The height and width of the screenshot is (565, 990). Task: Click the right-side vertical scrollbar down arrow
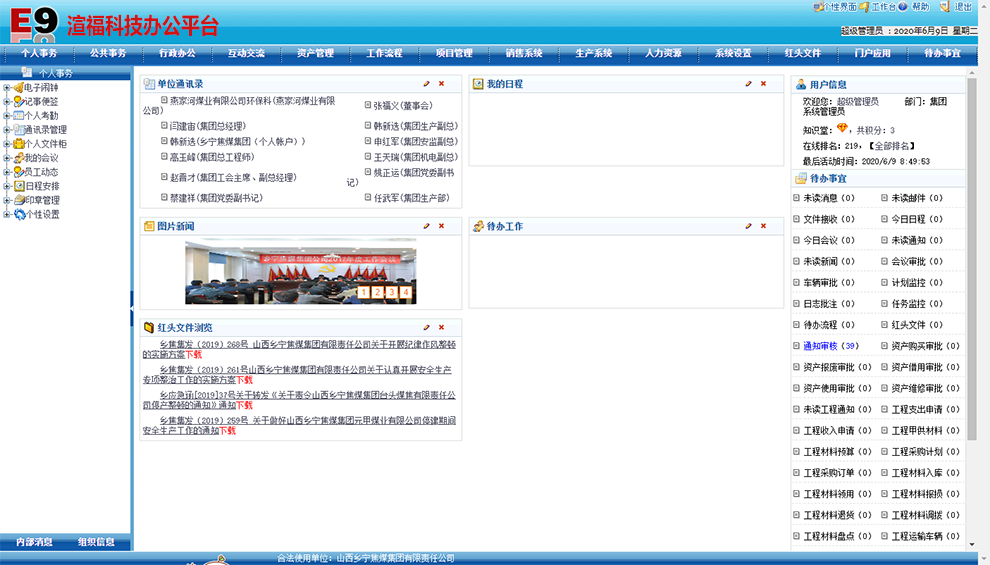point(971,545)
